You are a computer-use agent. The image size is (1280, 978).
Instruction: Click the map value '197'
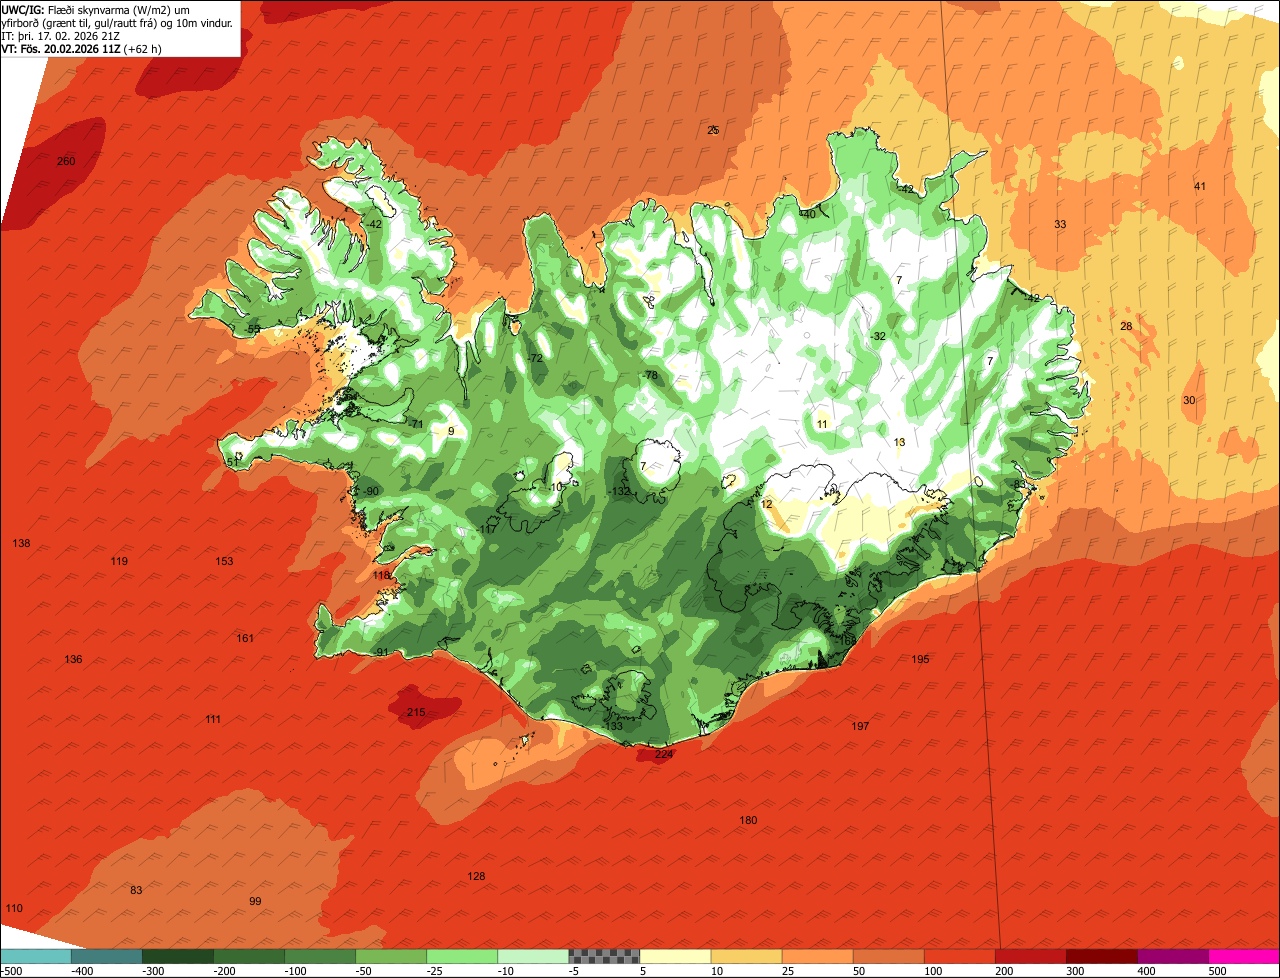860,726
